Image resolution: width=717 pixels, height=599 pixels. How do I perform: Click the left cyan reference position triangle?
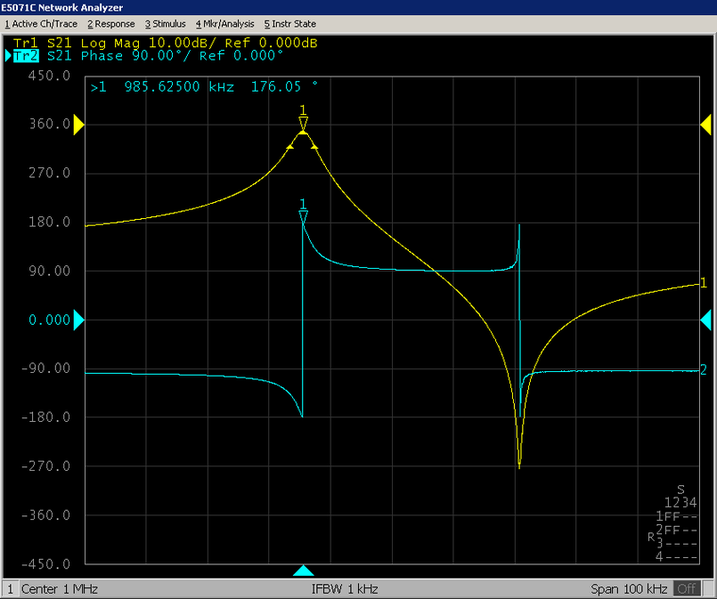(x=79, y=320)
